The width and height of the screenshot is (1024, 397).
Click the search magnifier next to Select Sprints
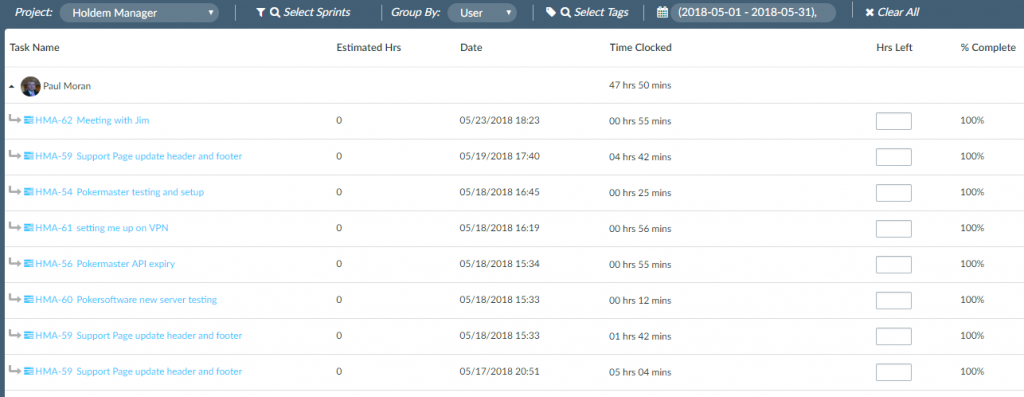point(274,12)
